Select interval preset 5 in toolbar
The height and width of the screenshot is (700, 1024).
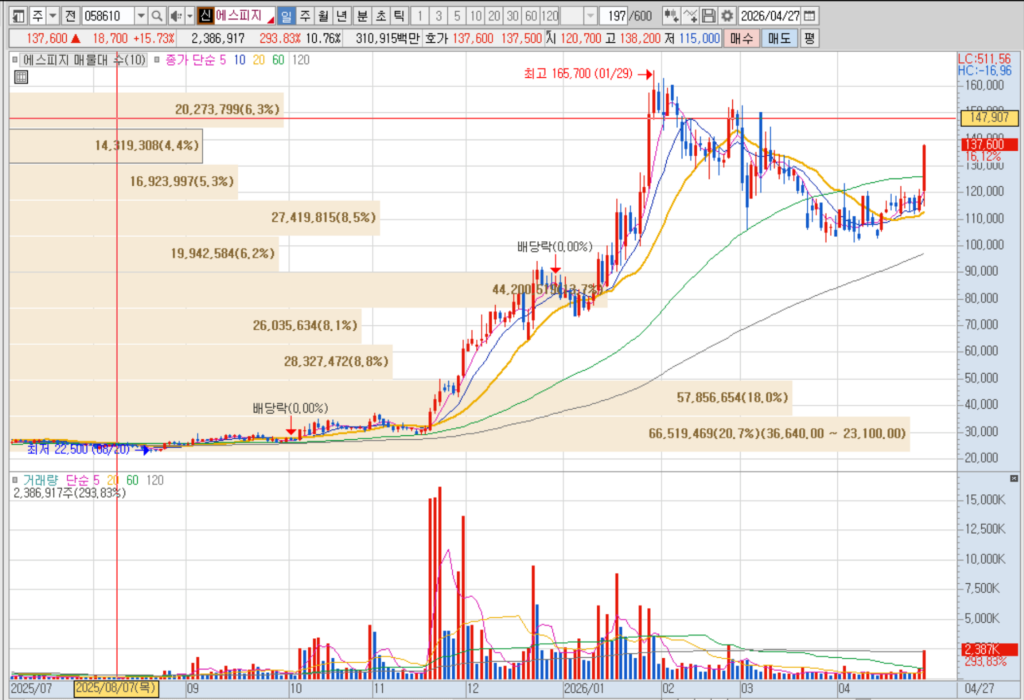[457, 16]
